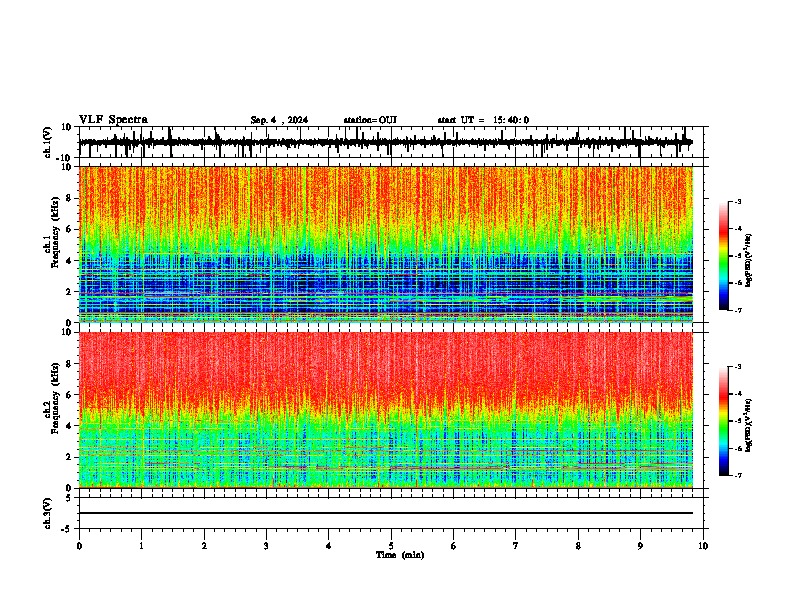Image resolution: width=792 pixels, height=612 pixels.
Task: Click the time axis tick label "0"
Action: [x=79, y=546]
